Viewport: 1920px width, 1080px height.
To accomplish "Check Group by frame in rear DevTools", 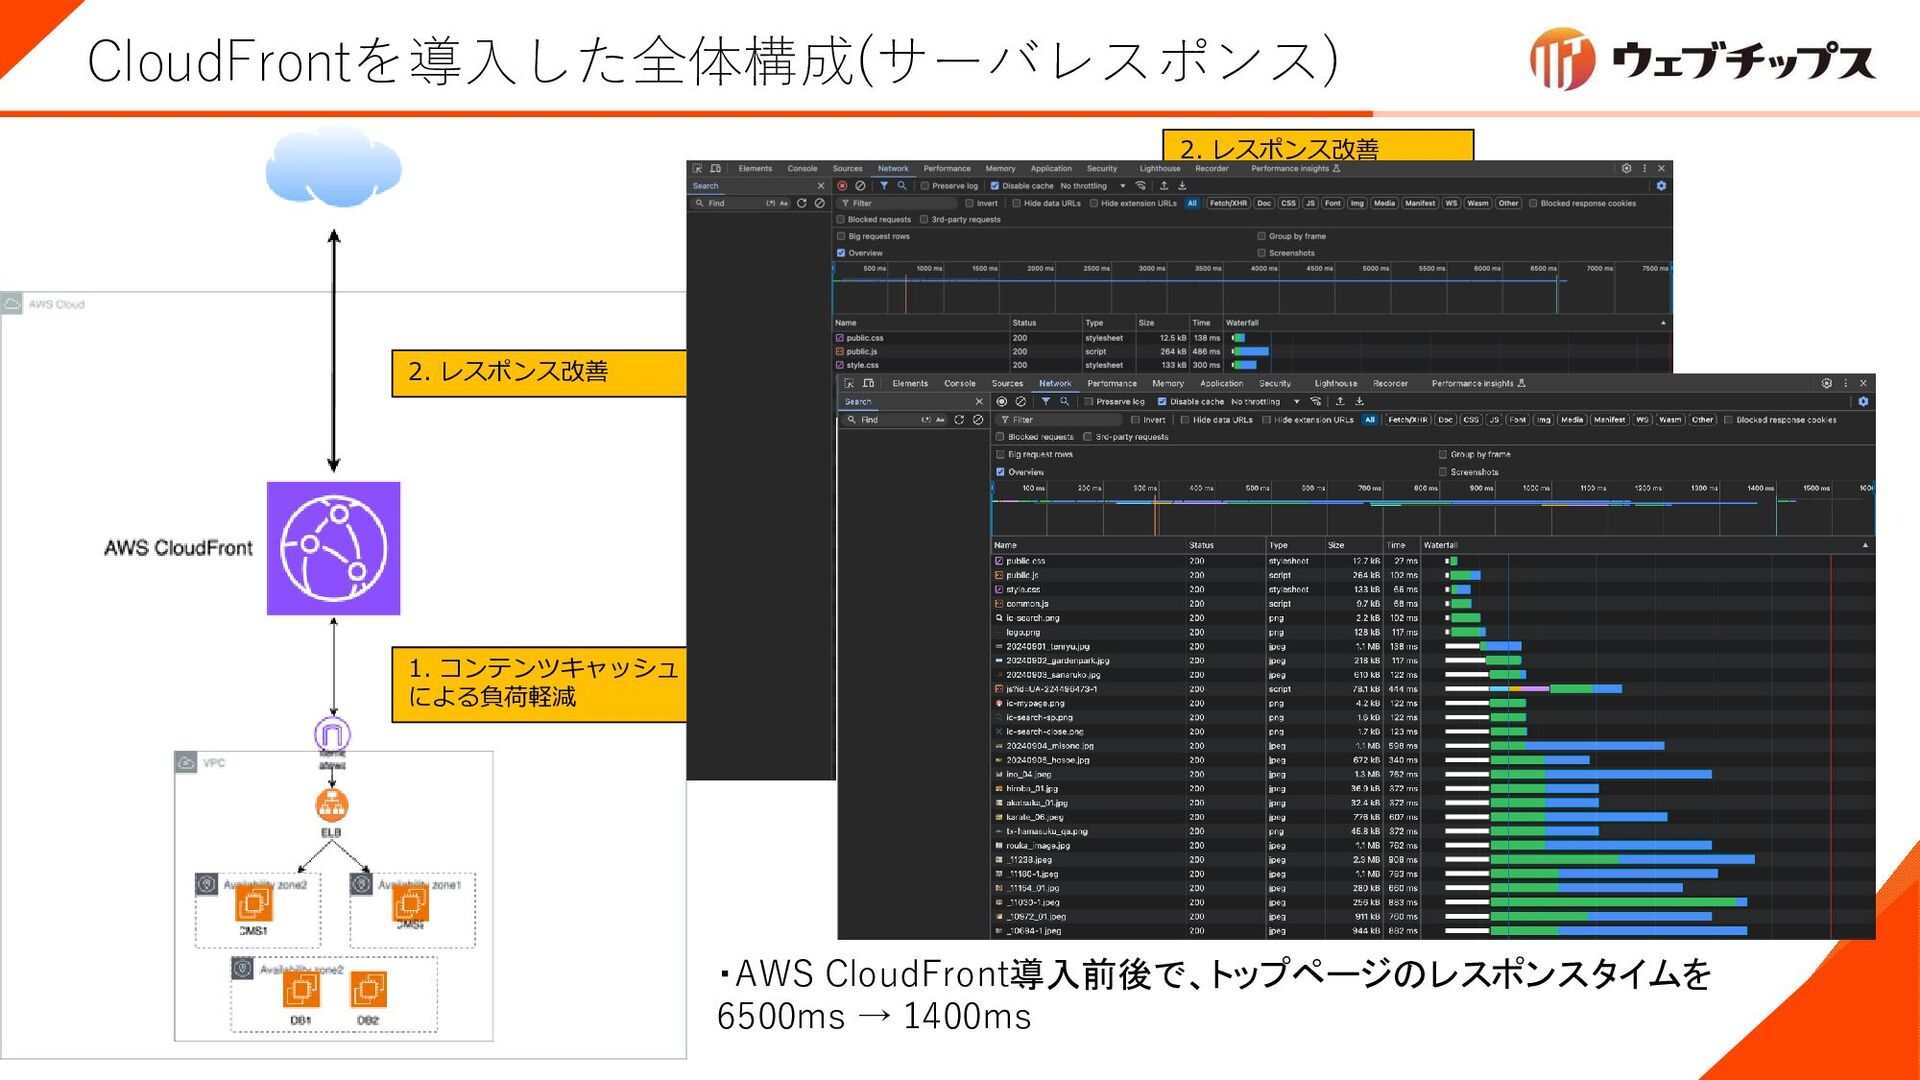I will (1261, 237).
